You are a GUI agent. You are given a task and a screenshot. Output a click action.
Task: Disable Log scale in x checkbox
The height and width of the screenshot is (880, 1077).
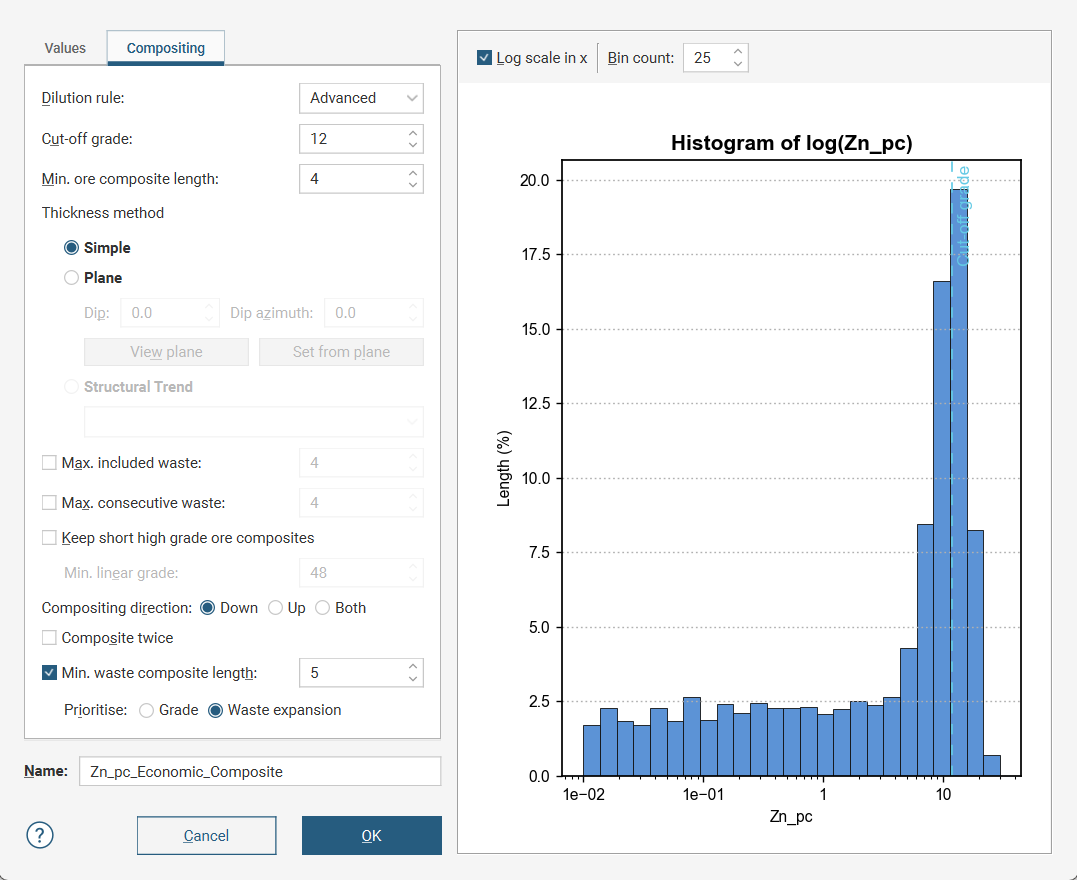point(485,58)
